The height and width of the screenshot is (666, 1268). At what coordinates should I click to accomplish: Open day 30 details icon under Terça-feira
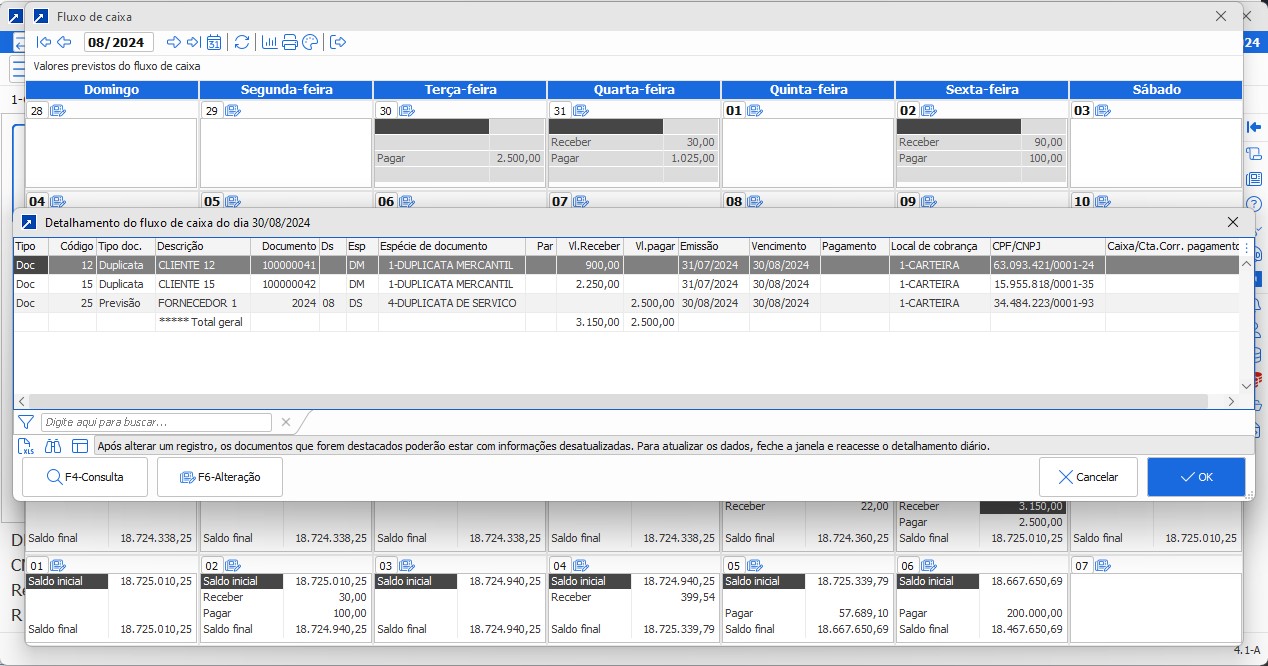[407, 110]
